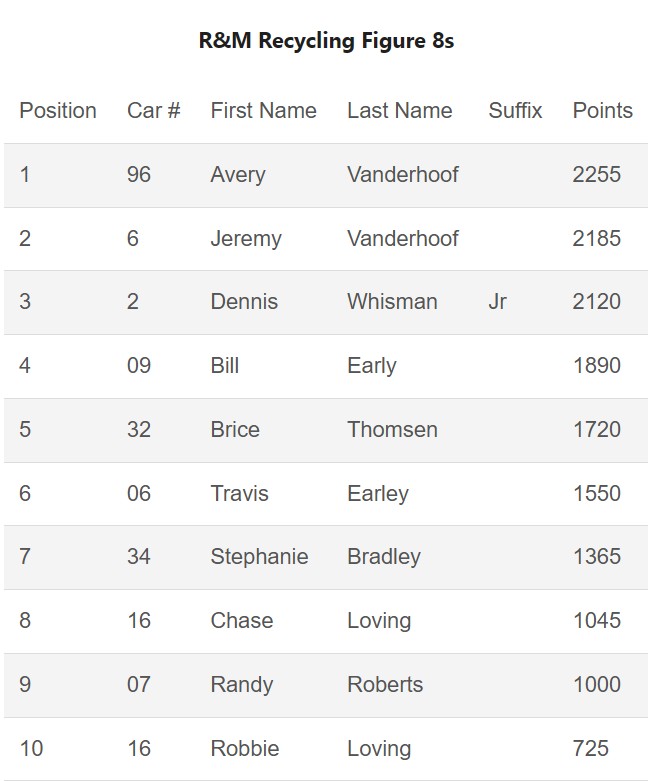Click the Bradley last name cell
Viewport: 650px width, 781px height.
383,557
